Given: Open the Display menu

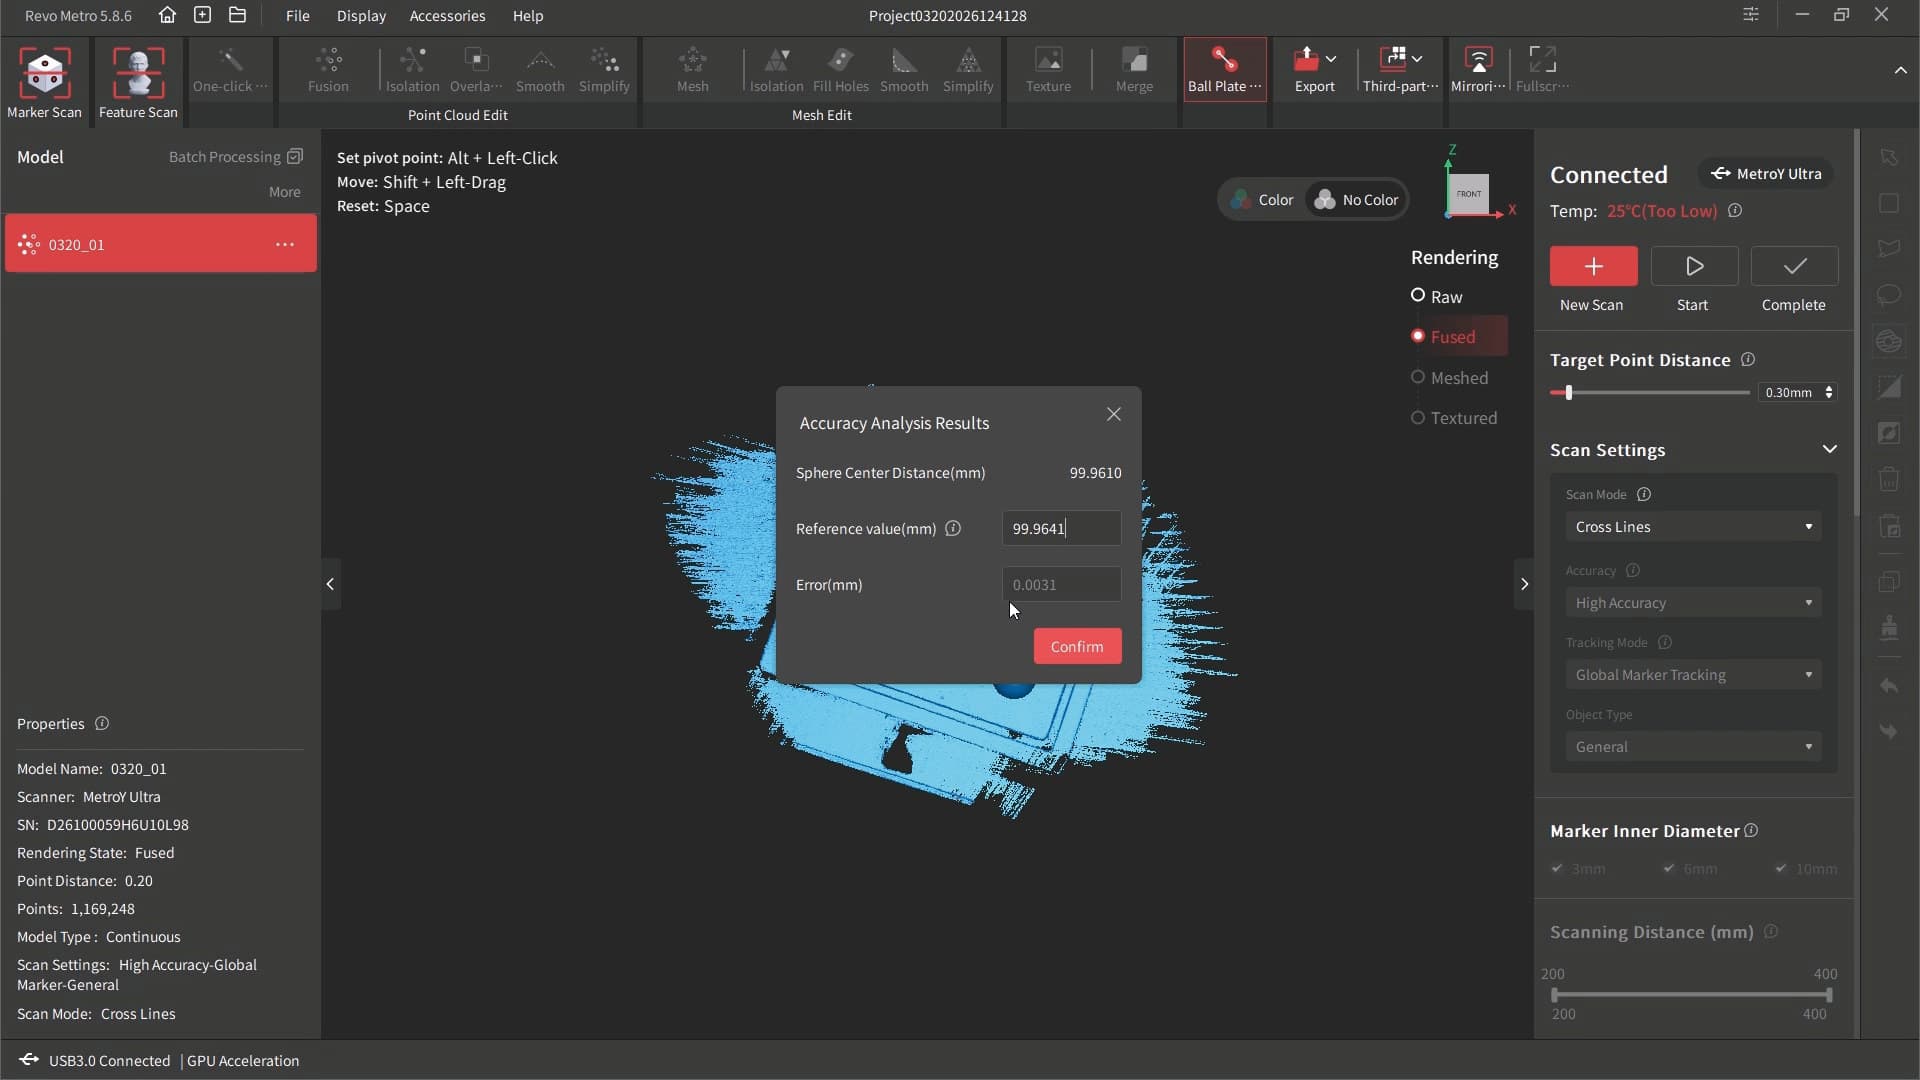Looking at the screenshot, I should tap(361, 16).
